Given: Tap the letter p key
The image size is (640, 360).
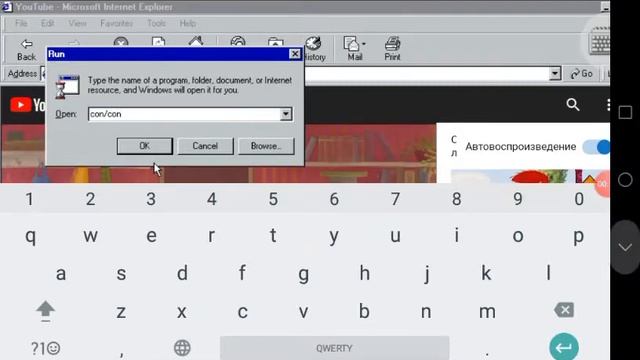Looking at the screenshot, I should (578, 236).
